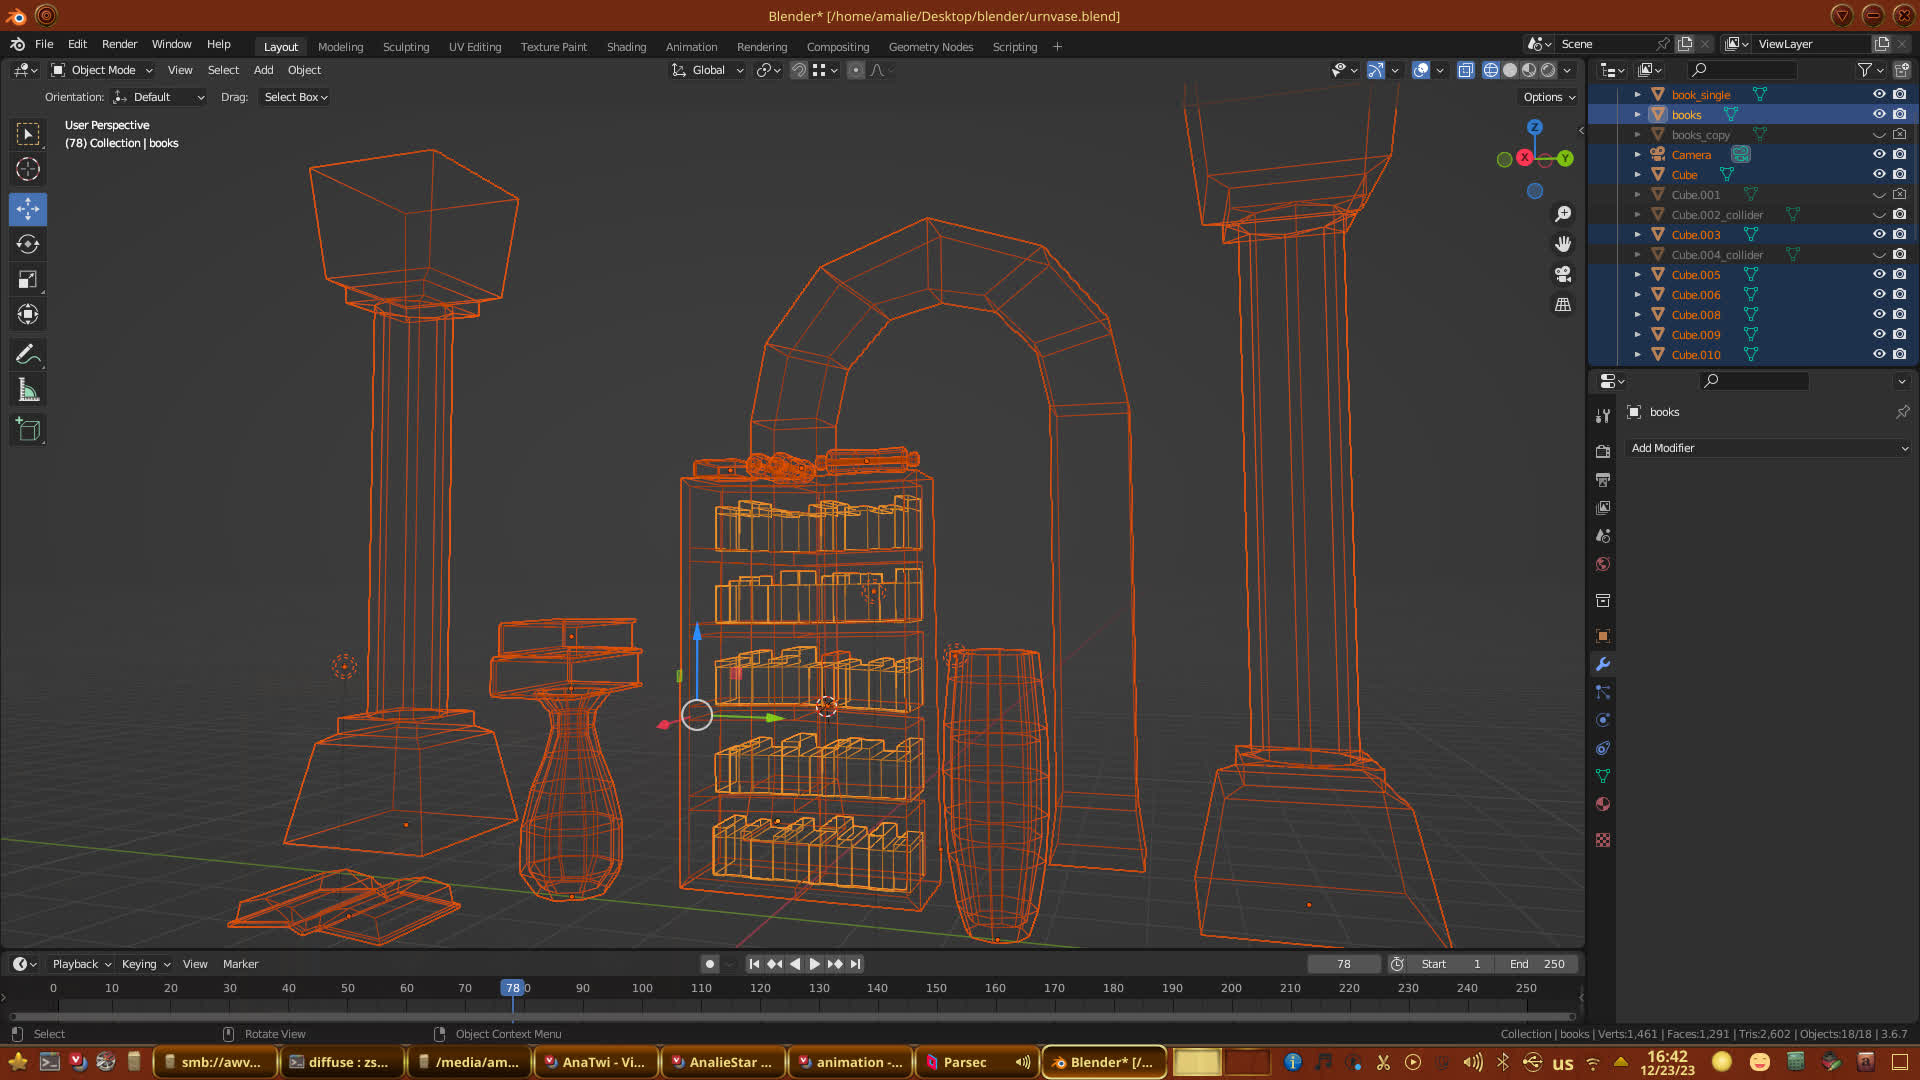This screenshot has height=1080, width=1920.
Task: Click the viewport Options button
Action: pos(1549,97)
